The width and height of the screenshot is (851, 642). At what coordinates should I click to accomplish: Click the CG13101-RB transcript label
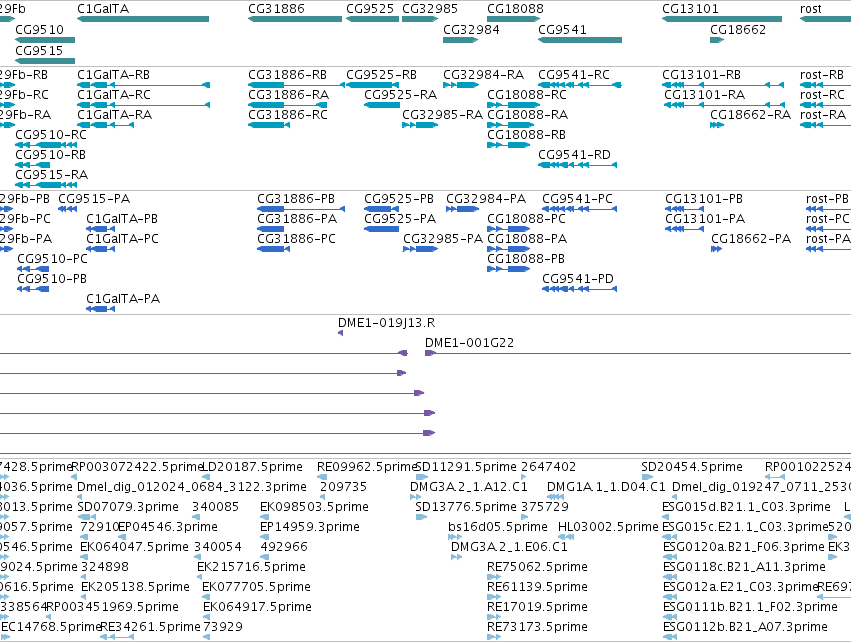pos(702,74)
